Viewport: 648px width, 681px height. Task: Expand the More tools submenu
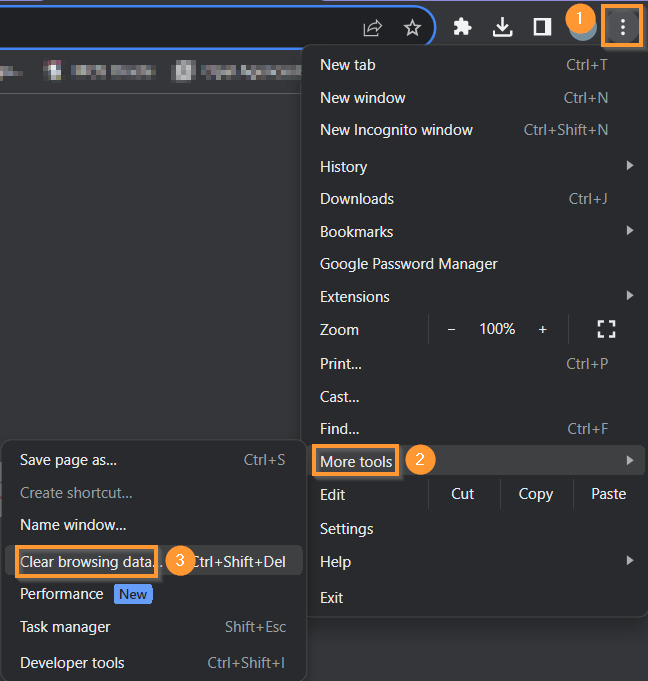point(476,461)
